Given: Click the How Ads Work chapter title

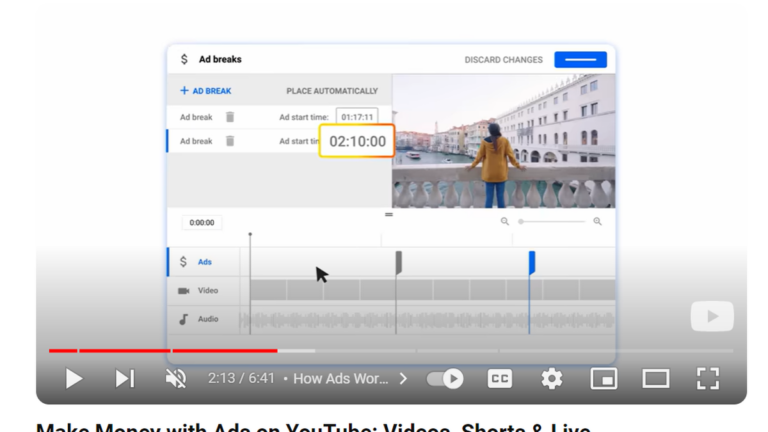Looking at the screenshot, I should [341, 379].
